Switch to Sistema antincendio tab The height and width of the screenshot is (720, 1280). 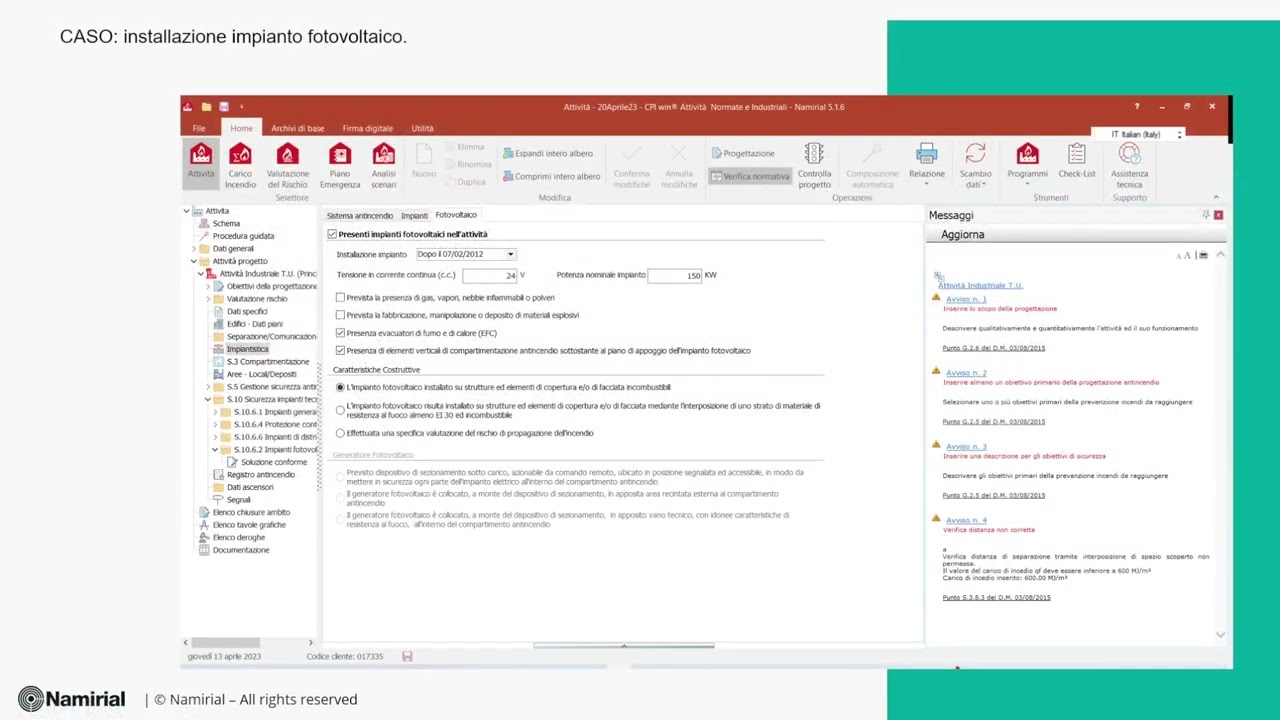coord(360,215)
